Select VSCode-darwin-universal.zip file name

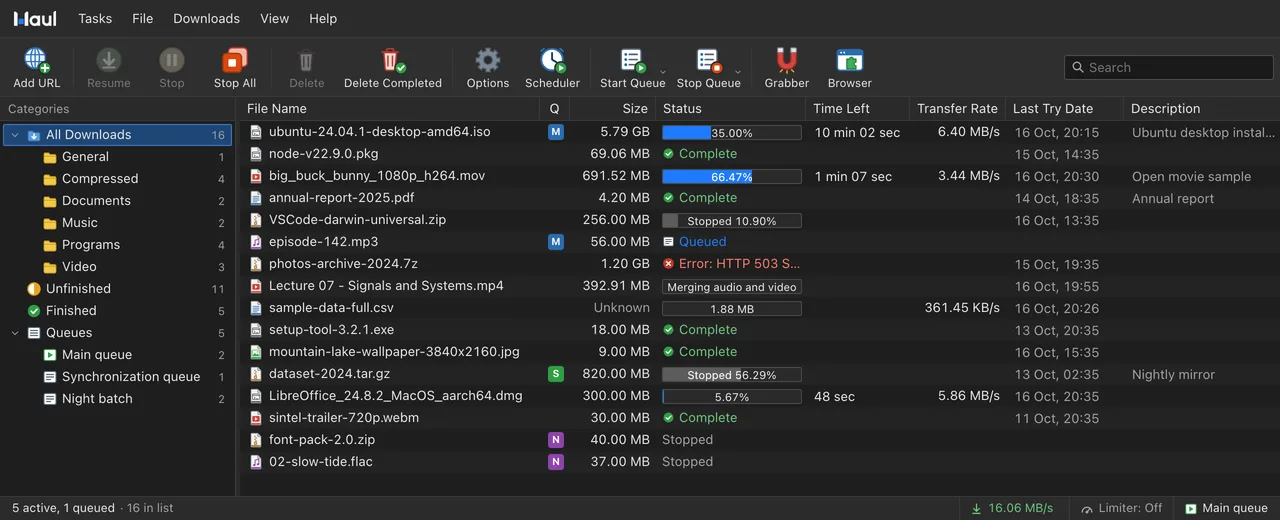point(357,220)
